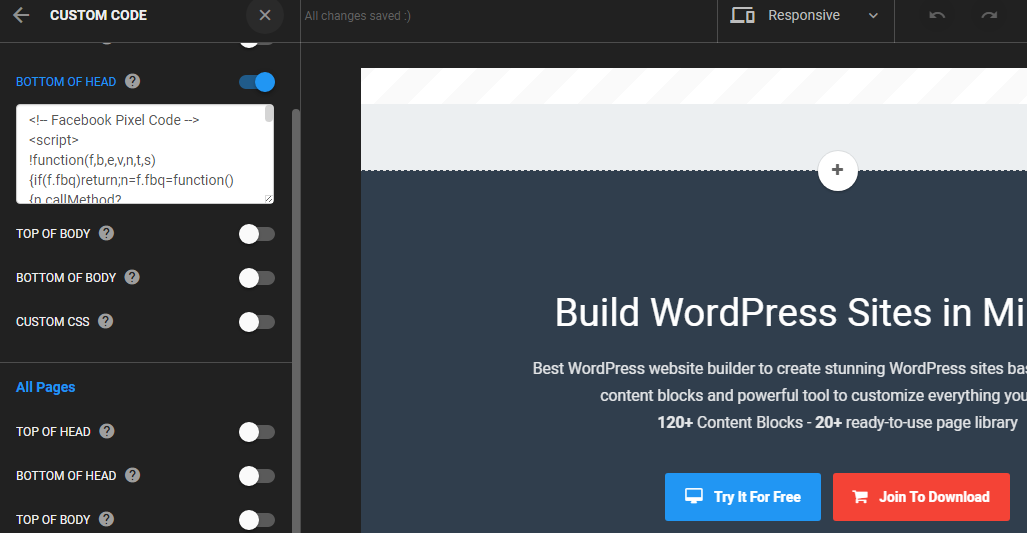Click help icon next to Bottom of Body
This screenshot has height=533, width=1027.
tap(132, 277)
